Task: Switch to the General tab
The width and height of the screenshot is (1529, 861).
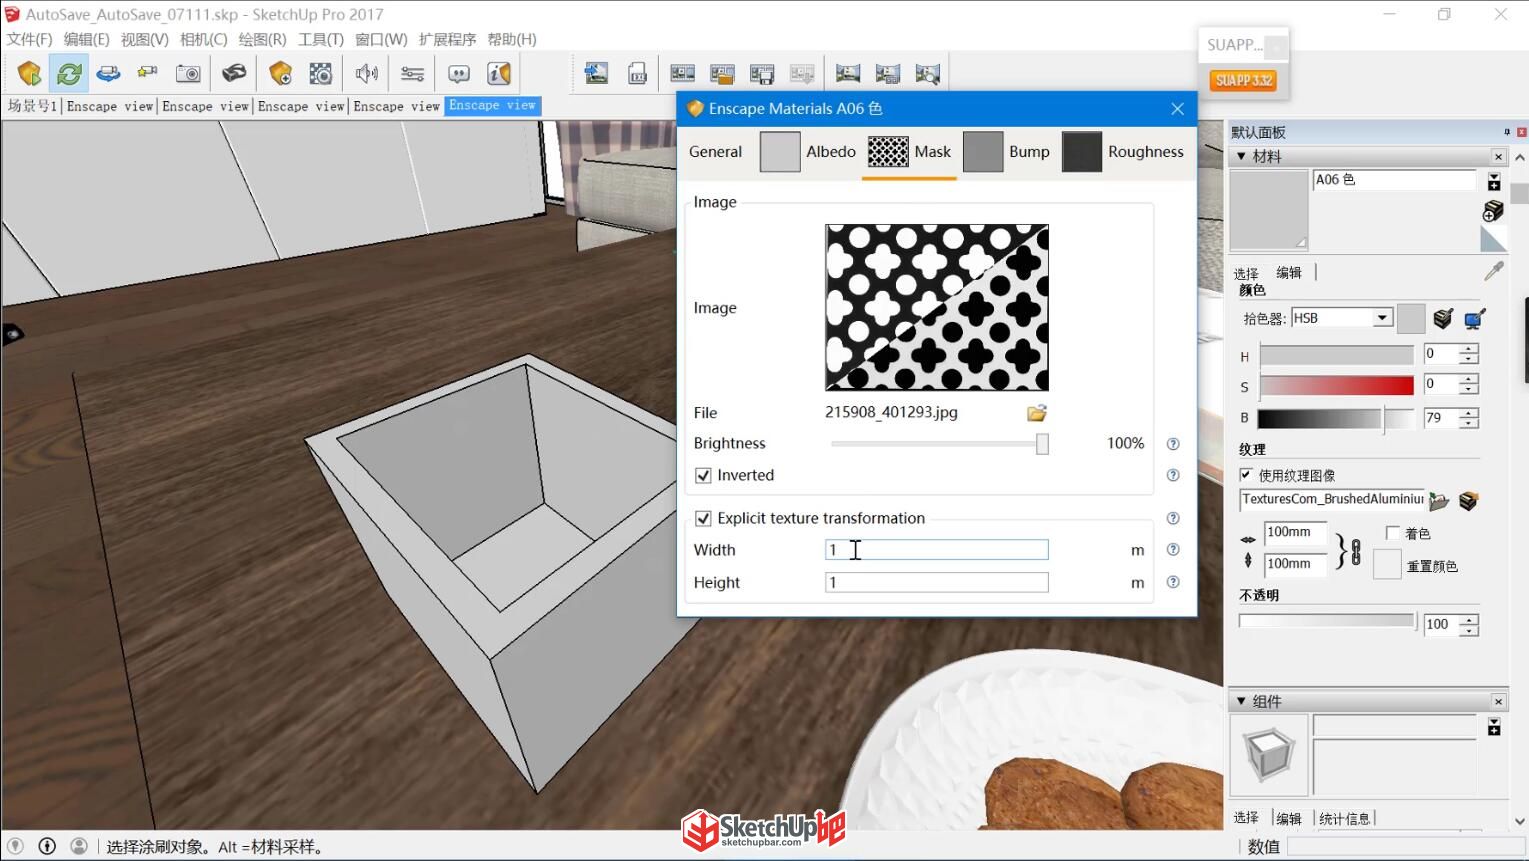Action: coord(715,152)
